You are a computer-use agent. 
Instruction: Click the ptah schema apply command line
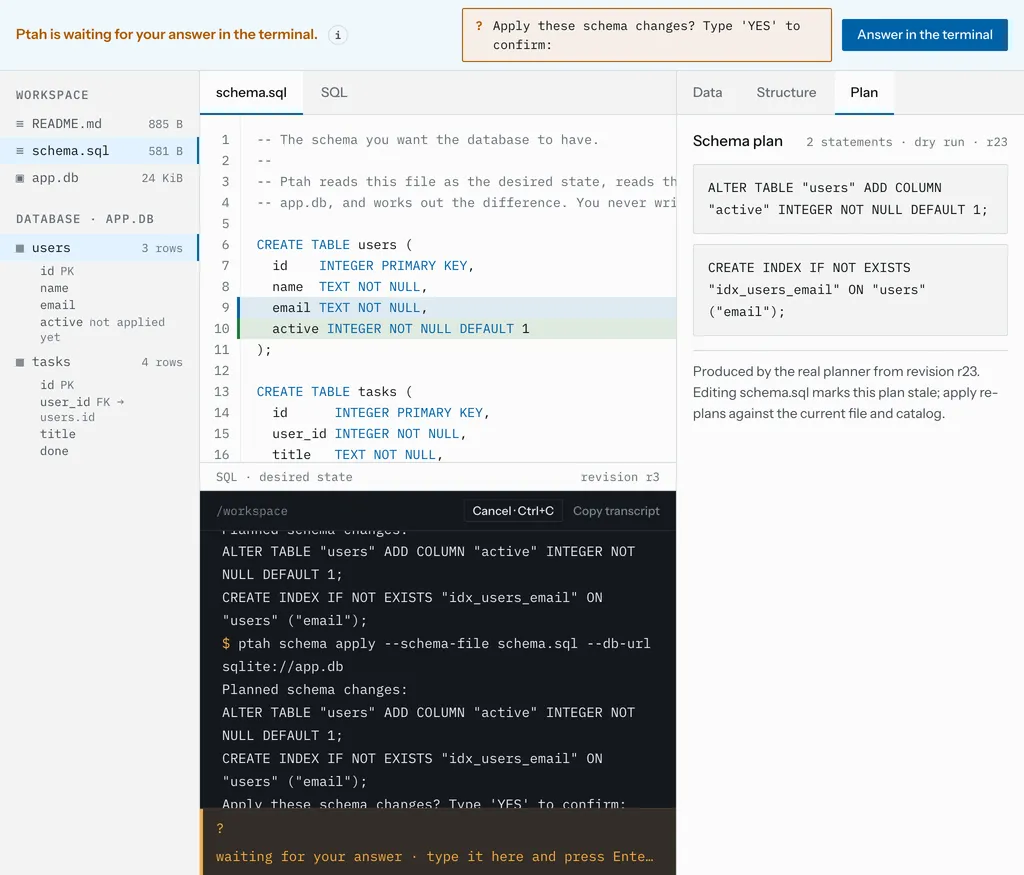click(436, 655)
